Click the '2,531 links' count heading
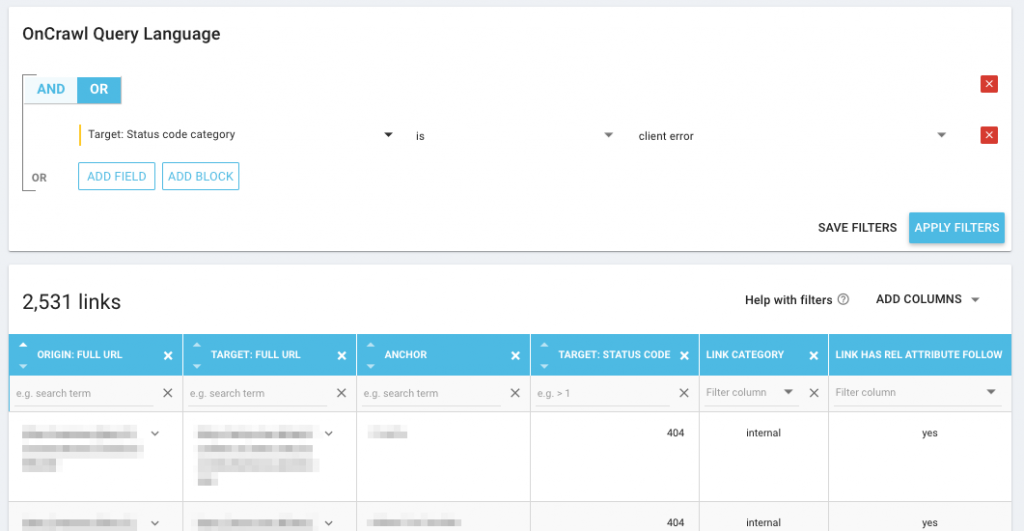 (x=72, y=302)
